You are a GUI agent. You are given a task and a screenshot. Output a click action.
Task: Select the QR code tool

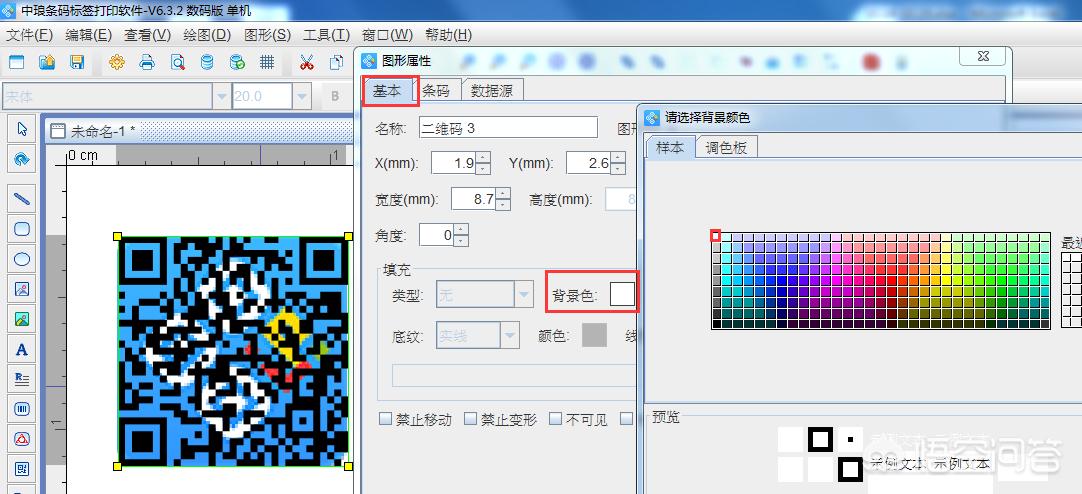pos(22,469)
